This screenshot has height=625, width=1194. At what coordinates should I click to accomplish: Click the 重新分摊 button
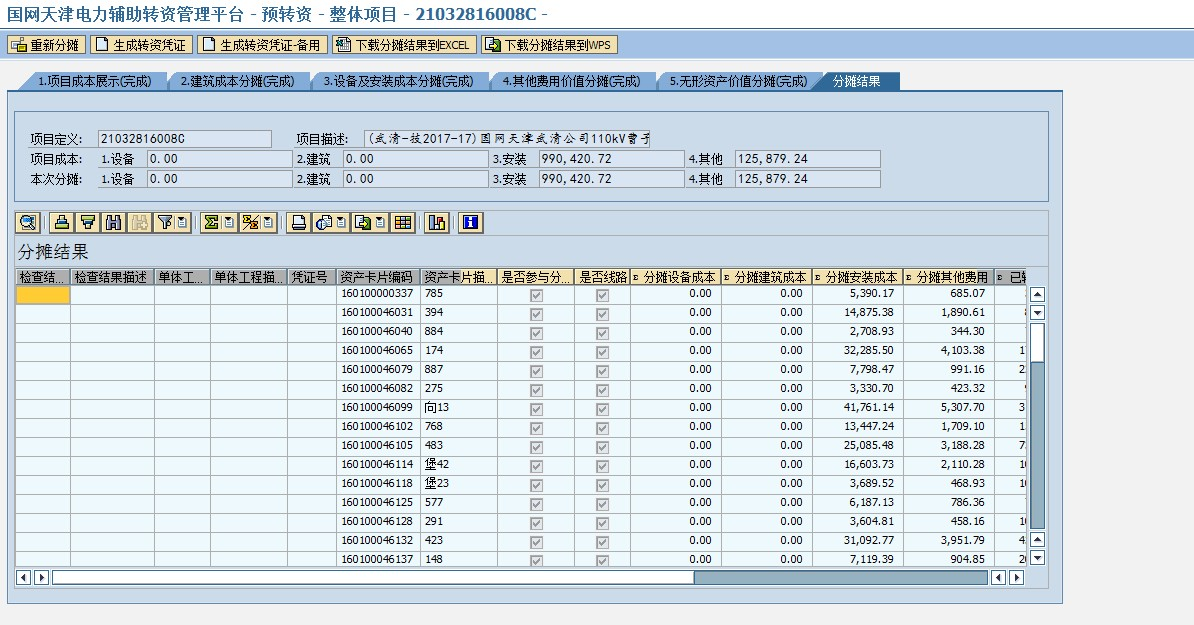pos(46,45)
